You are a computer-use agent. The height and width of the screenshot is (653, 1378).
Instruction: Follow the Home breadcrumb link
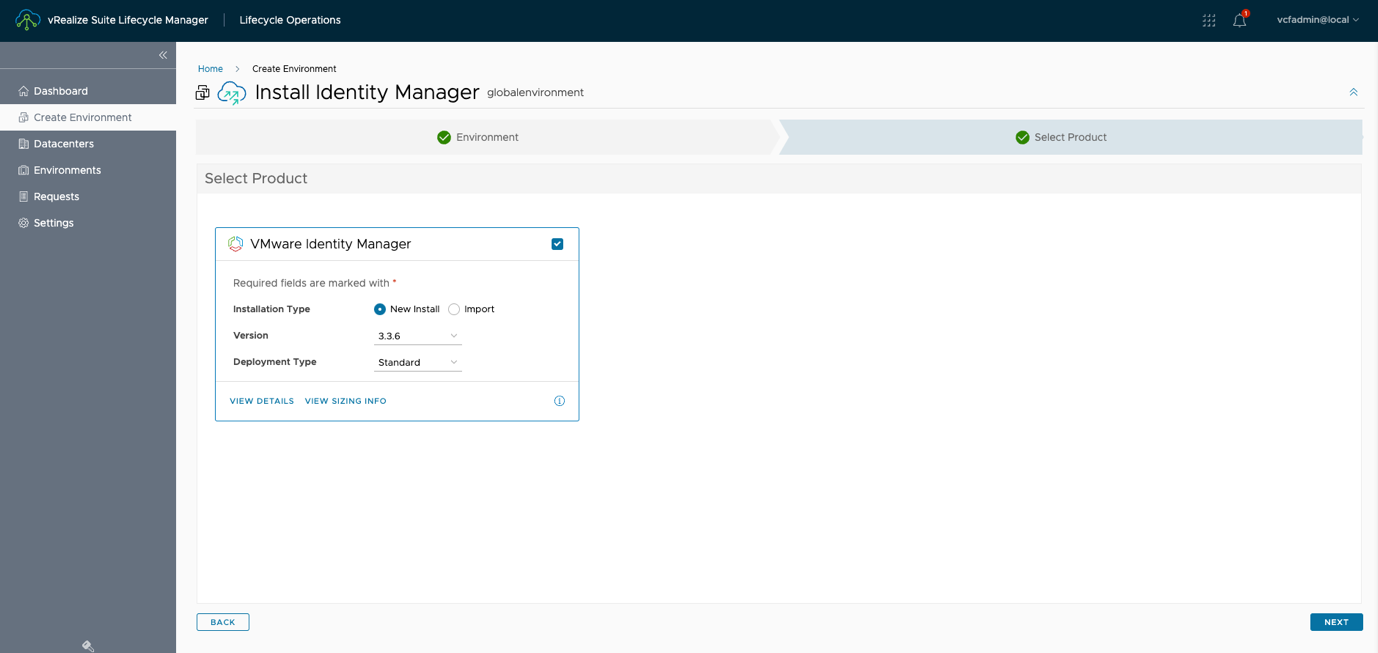click(x=210, y=69)
